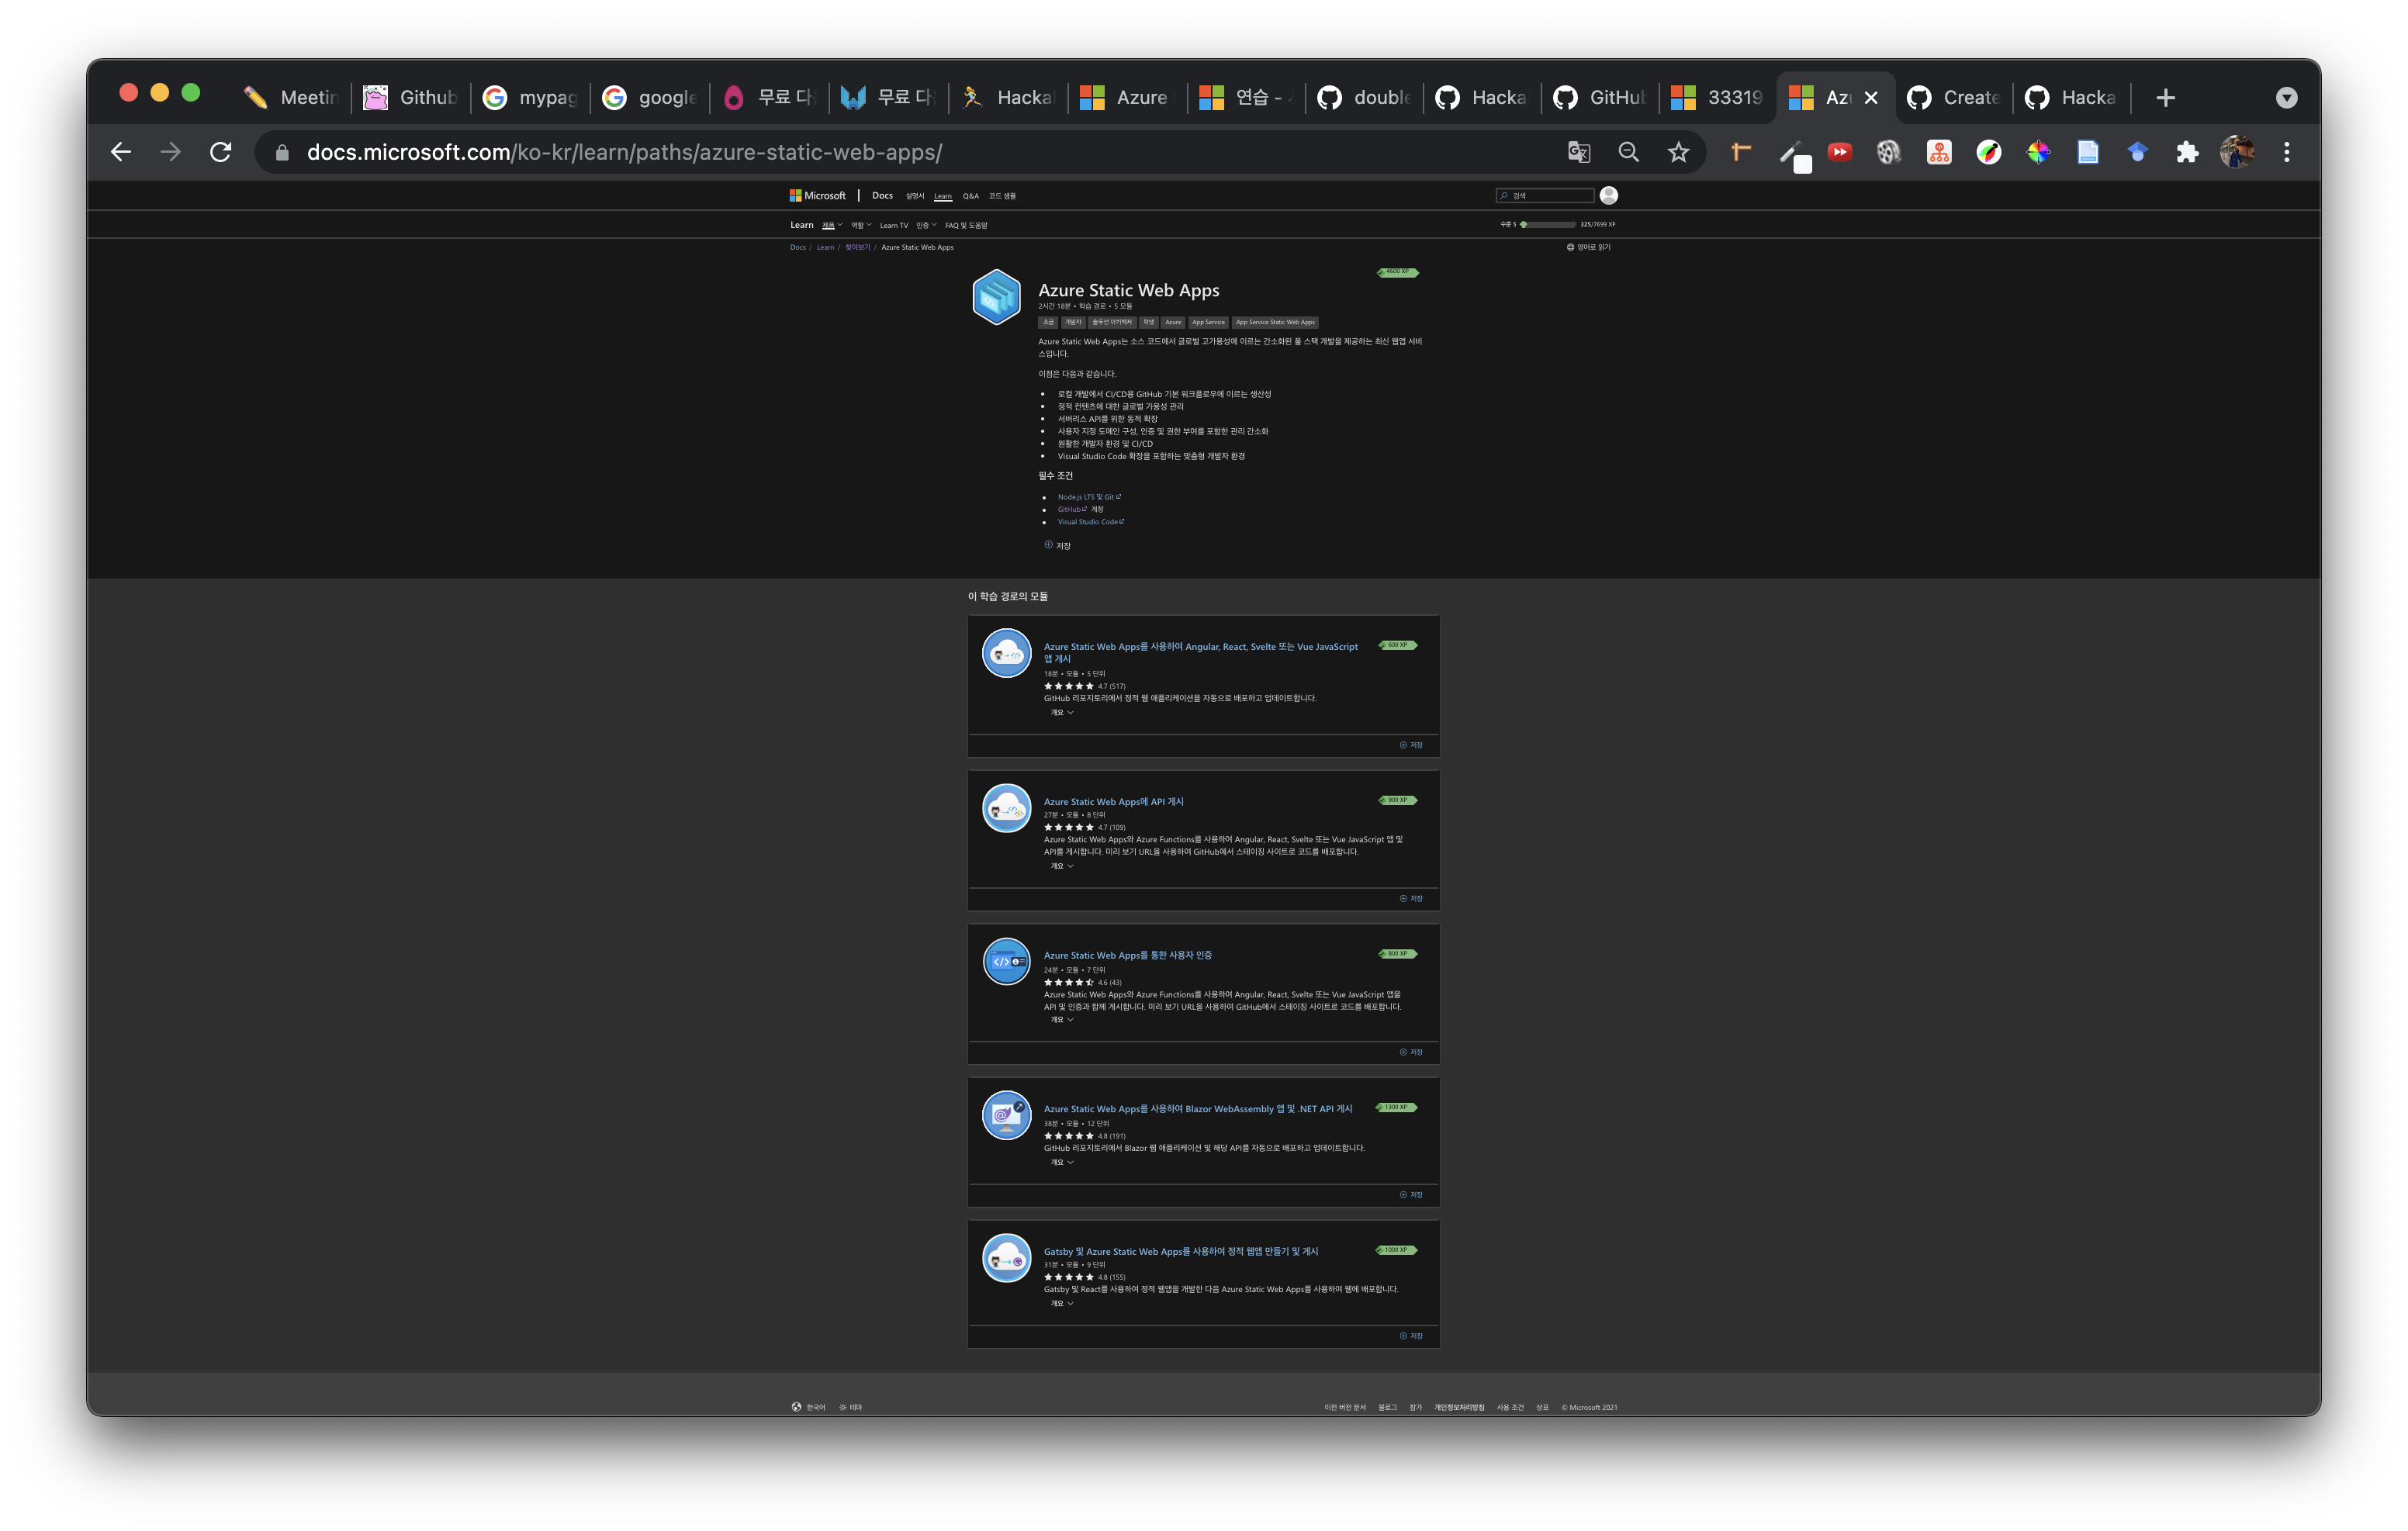Click the page reload icon

pos(220,152)
